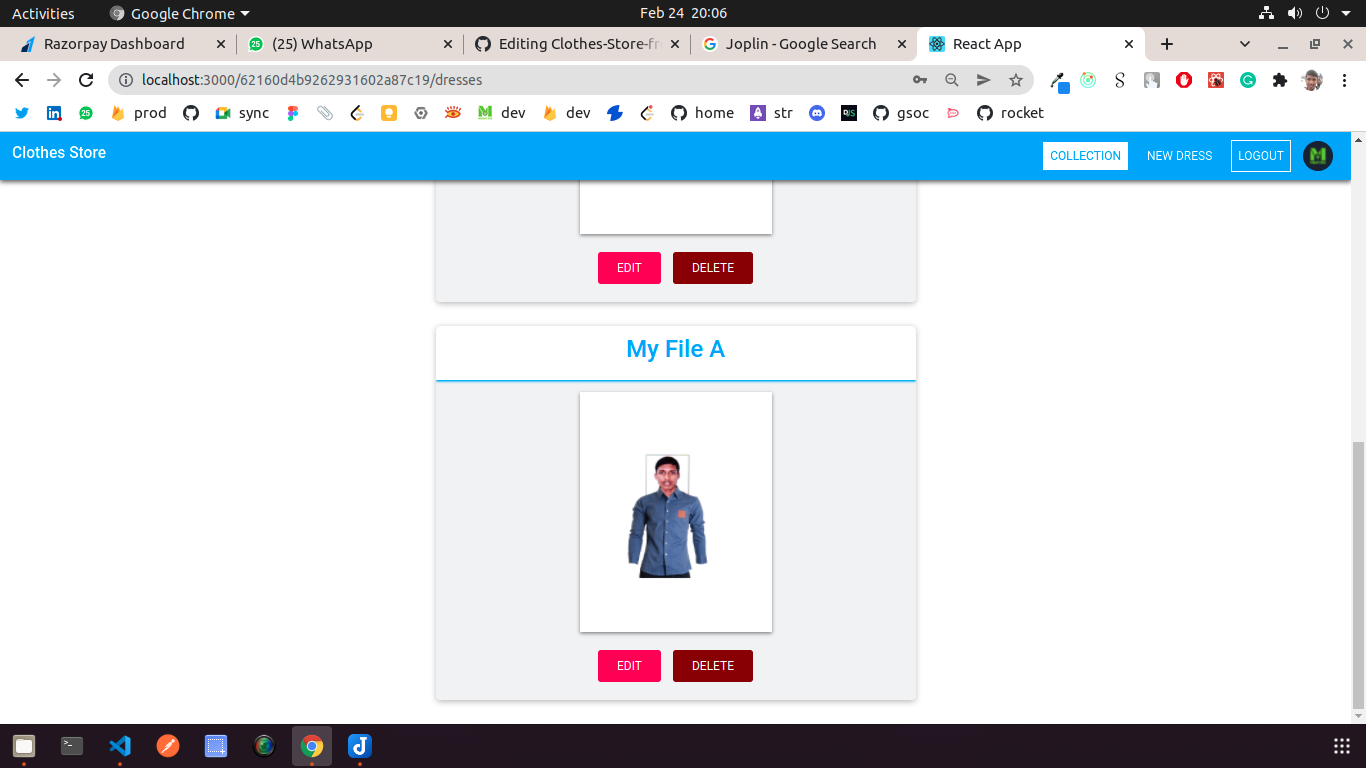1366x768 pixels.
Task: Click the AdBlock stop-hand extension icon
Action: tap(1183, 80)
